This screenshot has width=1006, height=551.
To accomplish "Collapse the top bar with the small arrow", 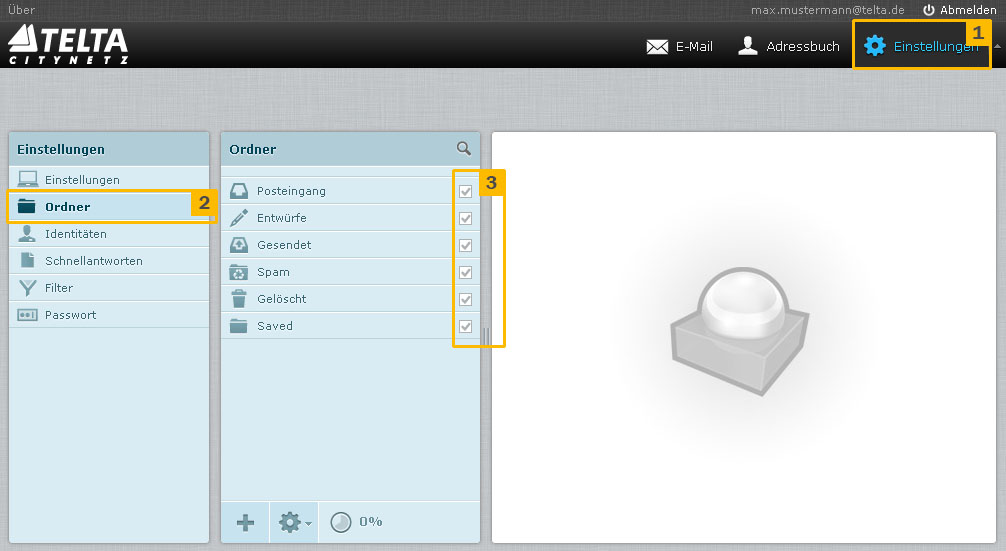I will [997, 46].
